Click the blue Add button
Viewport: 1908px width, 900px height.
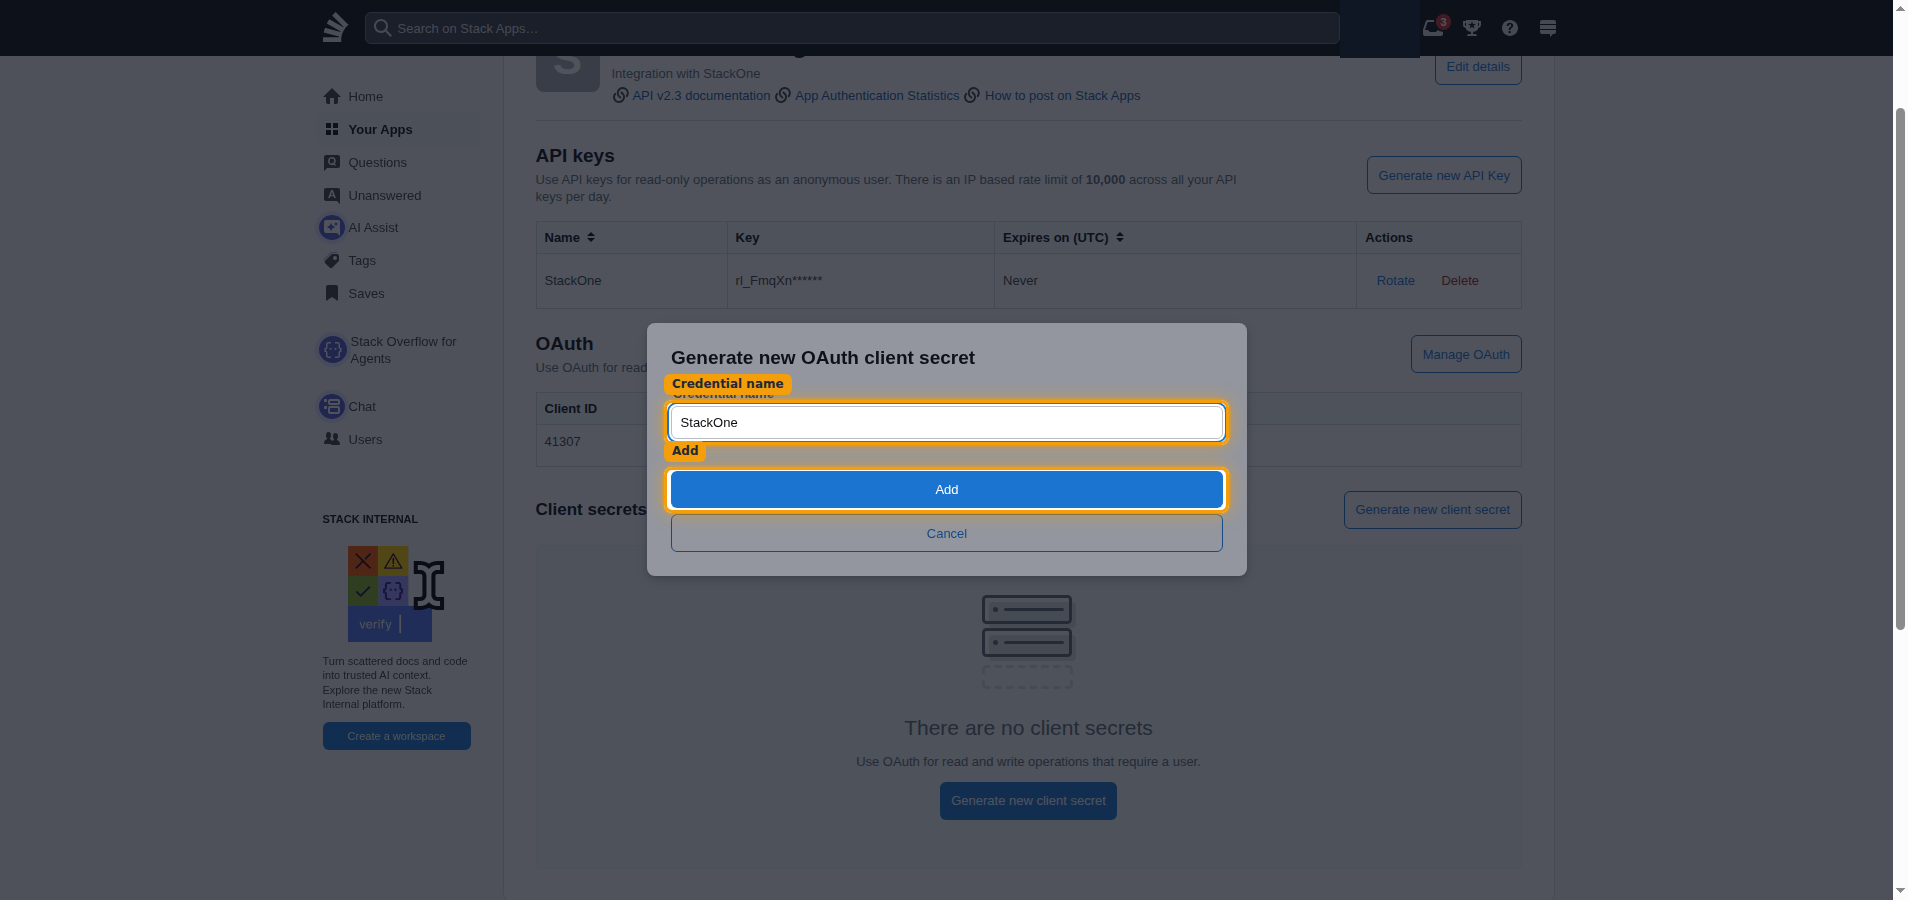(947, 490)
